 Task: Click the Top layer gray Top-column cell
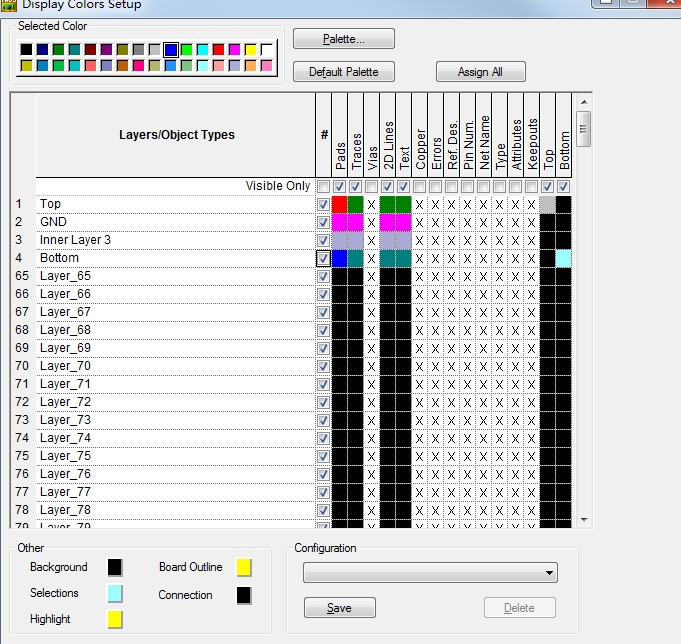(x=547, y=205)
